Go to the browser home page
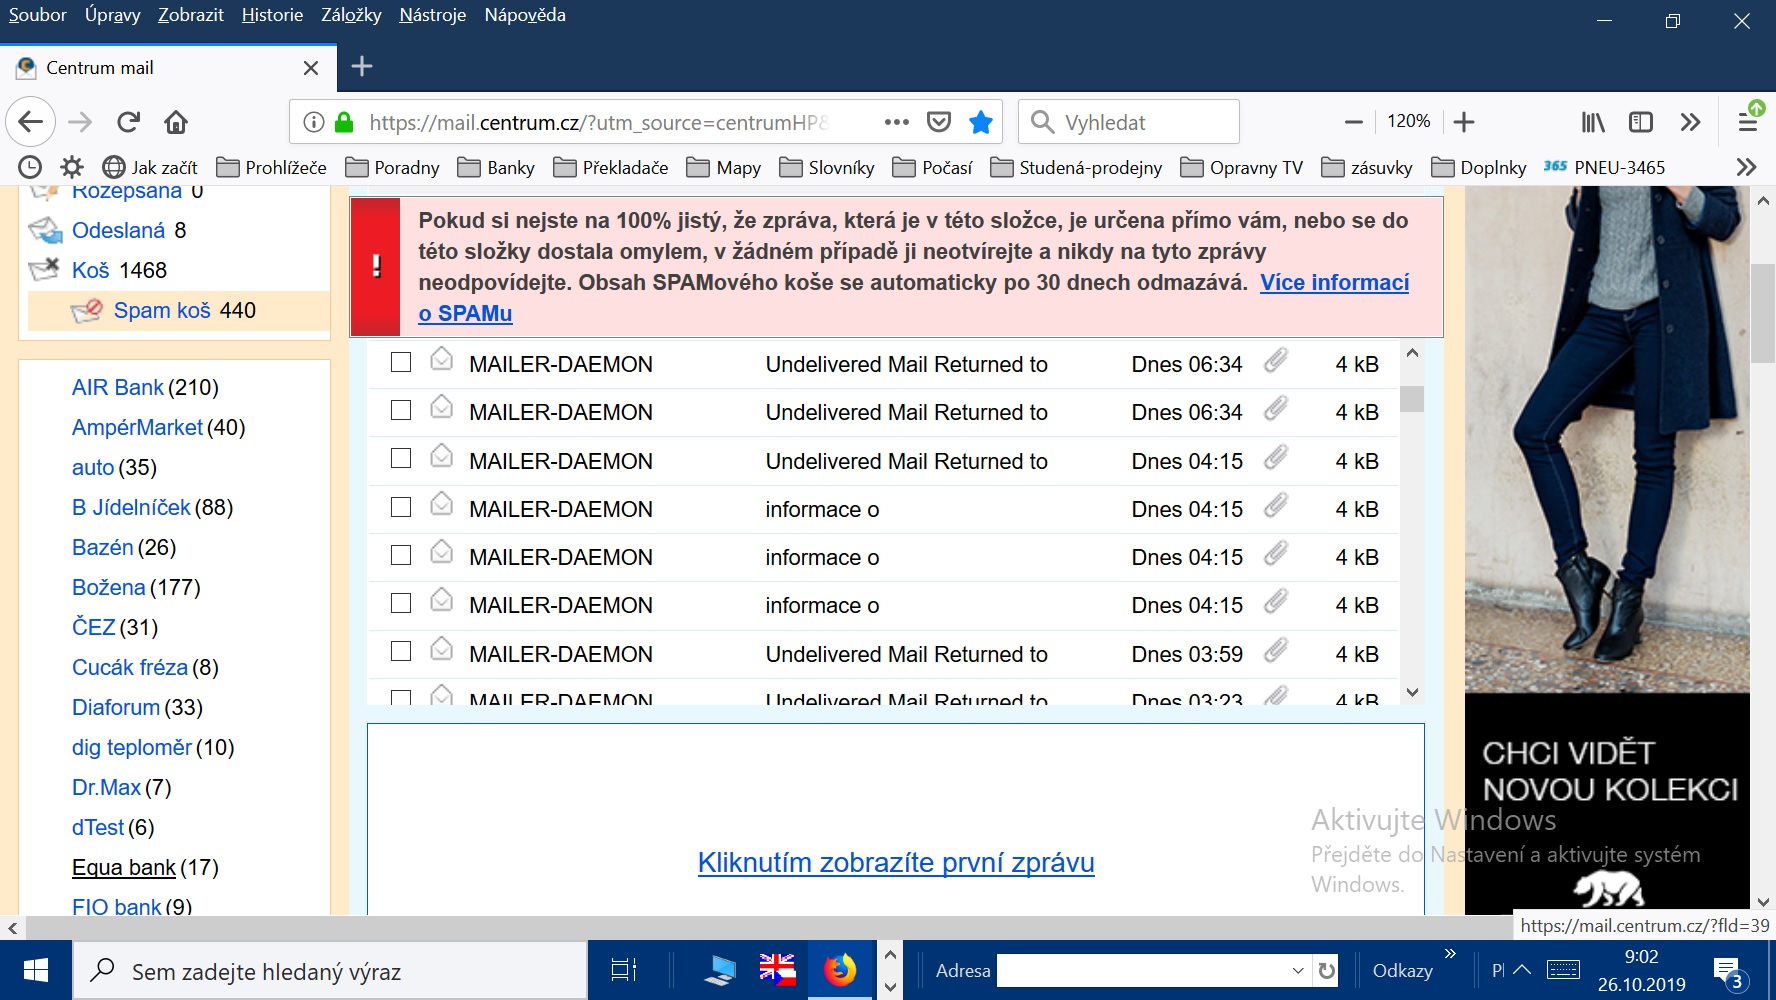This screenshot has height=1000, width=1776. pos(176,122)
